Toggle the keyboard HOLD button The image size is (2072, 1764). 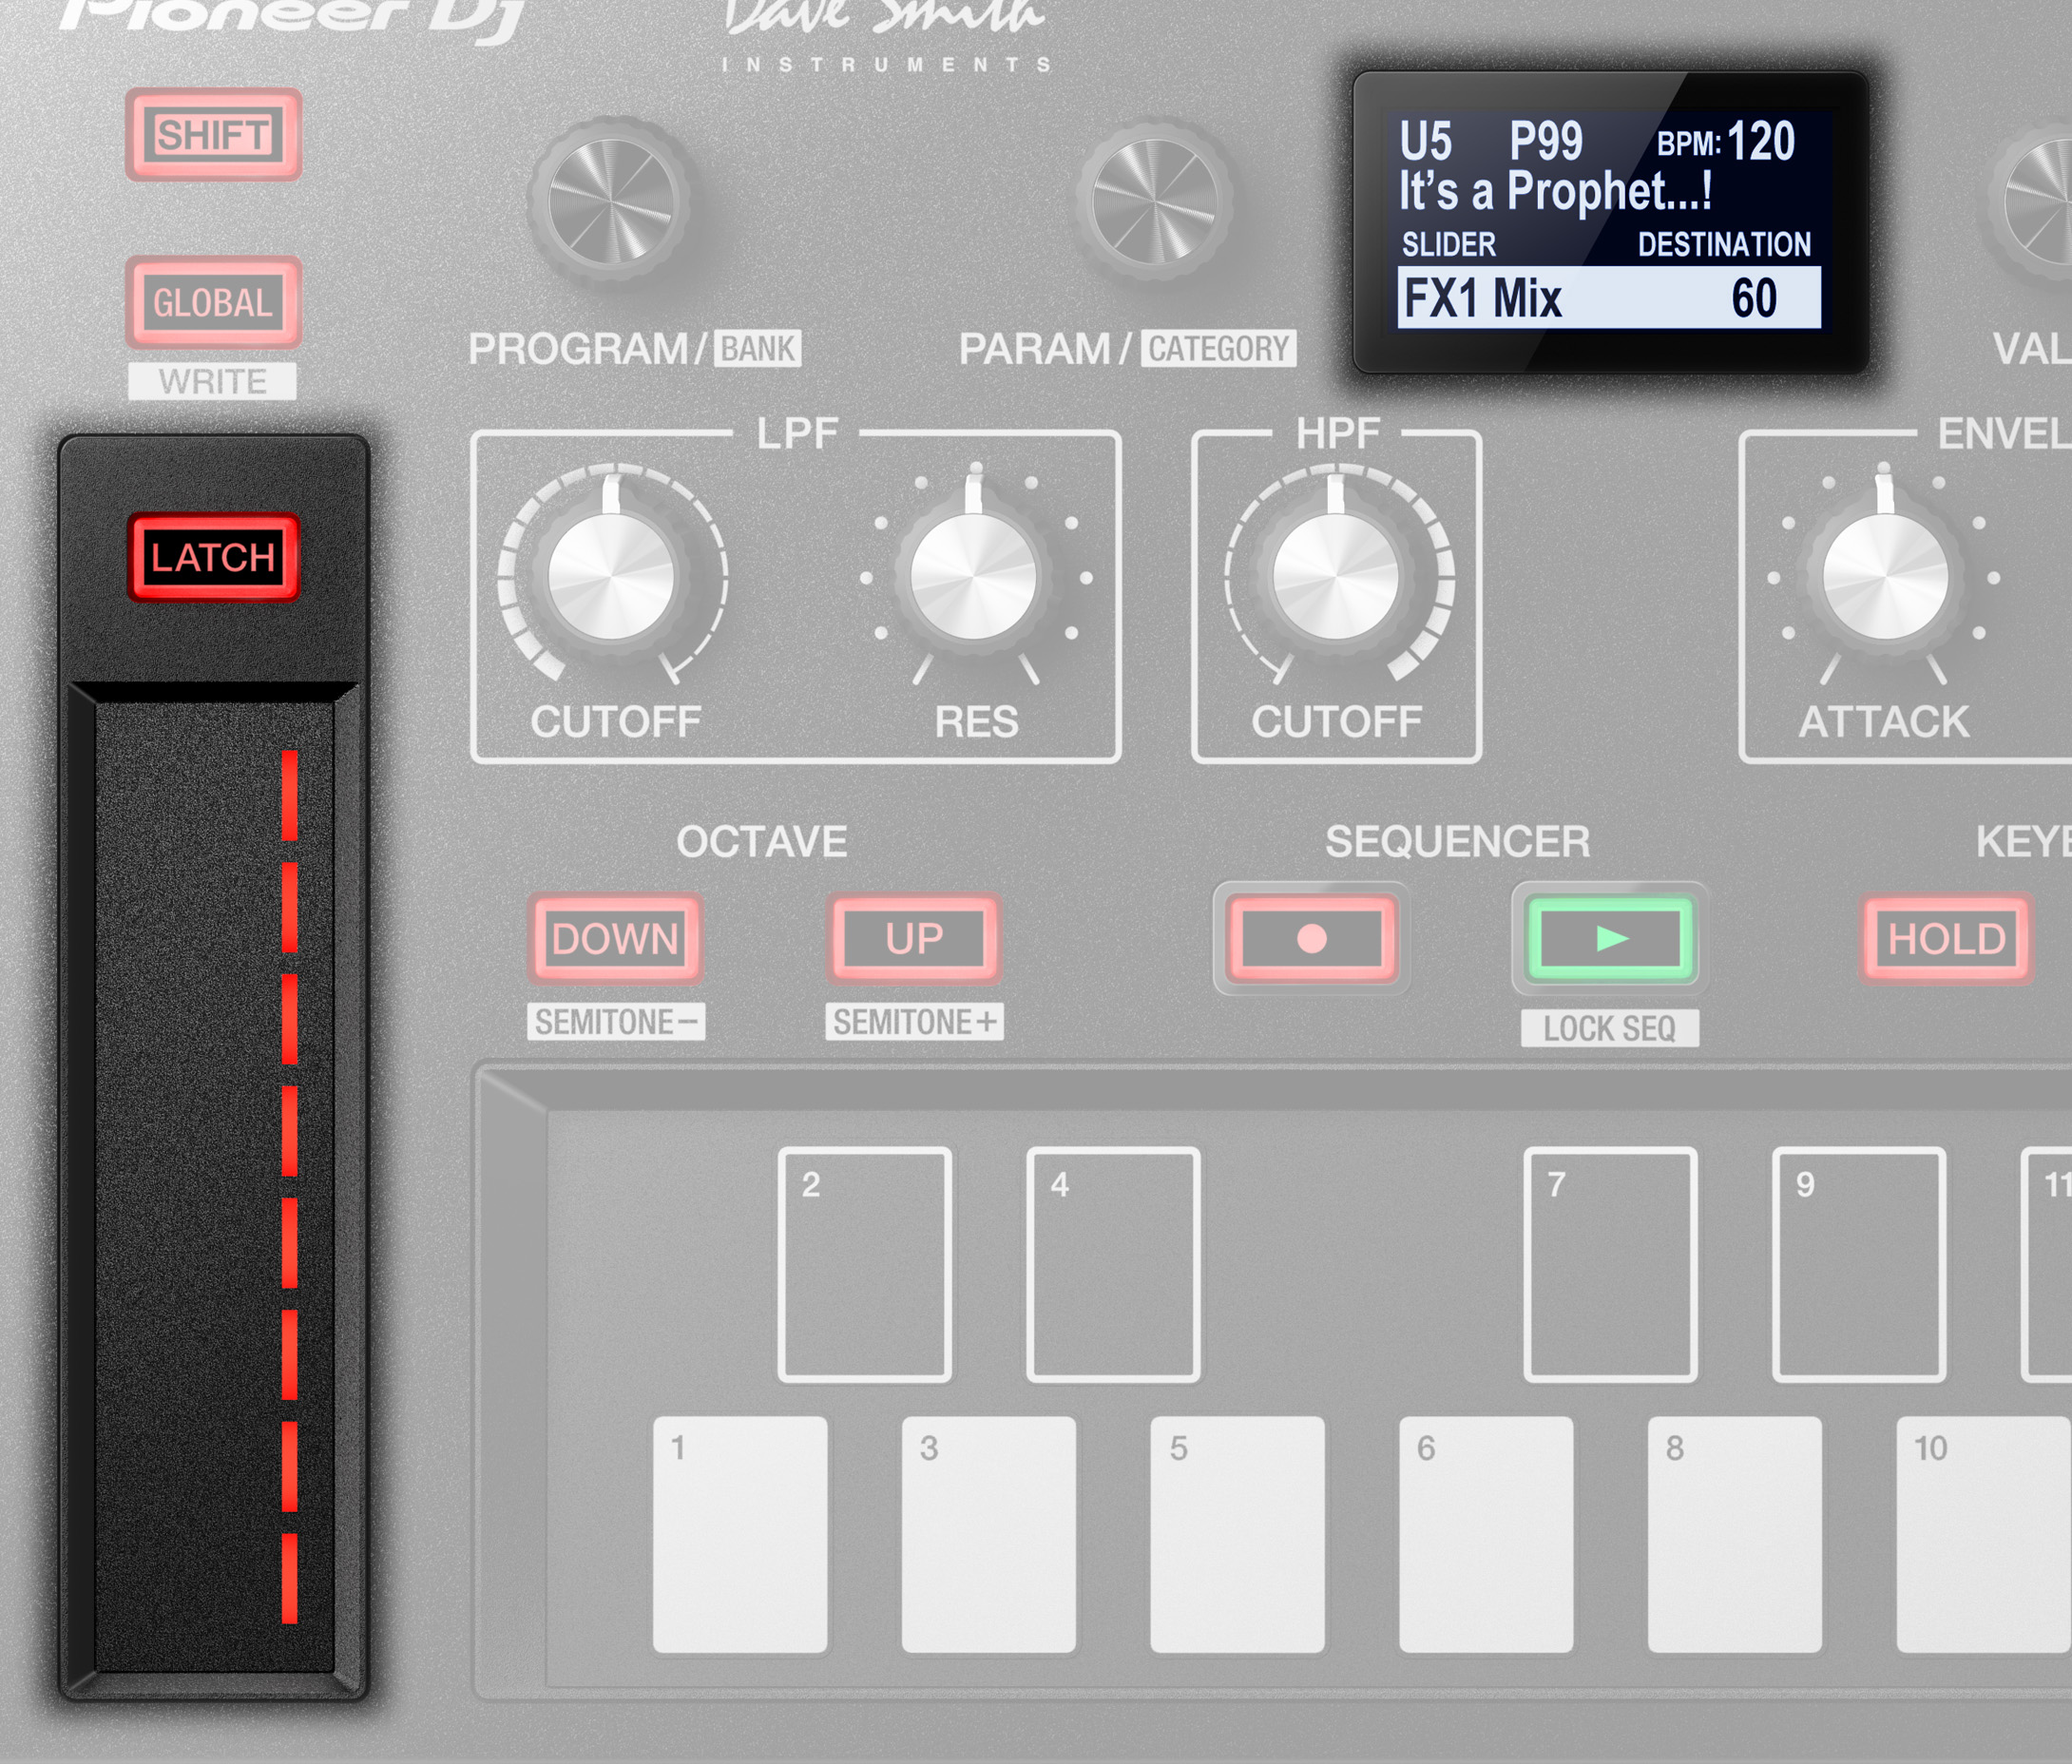[x=1946, y=939]
